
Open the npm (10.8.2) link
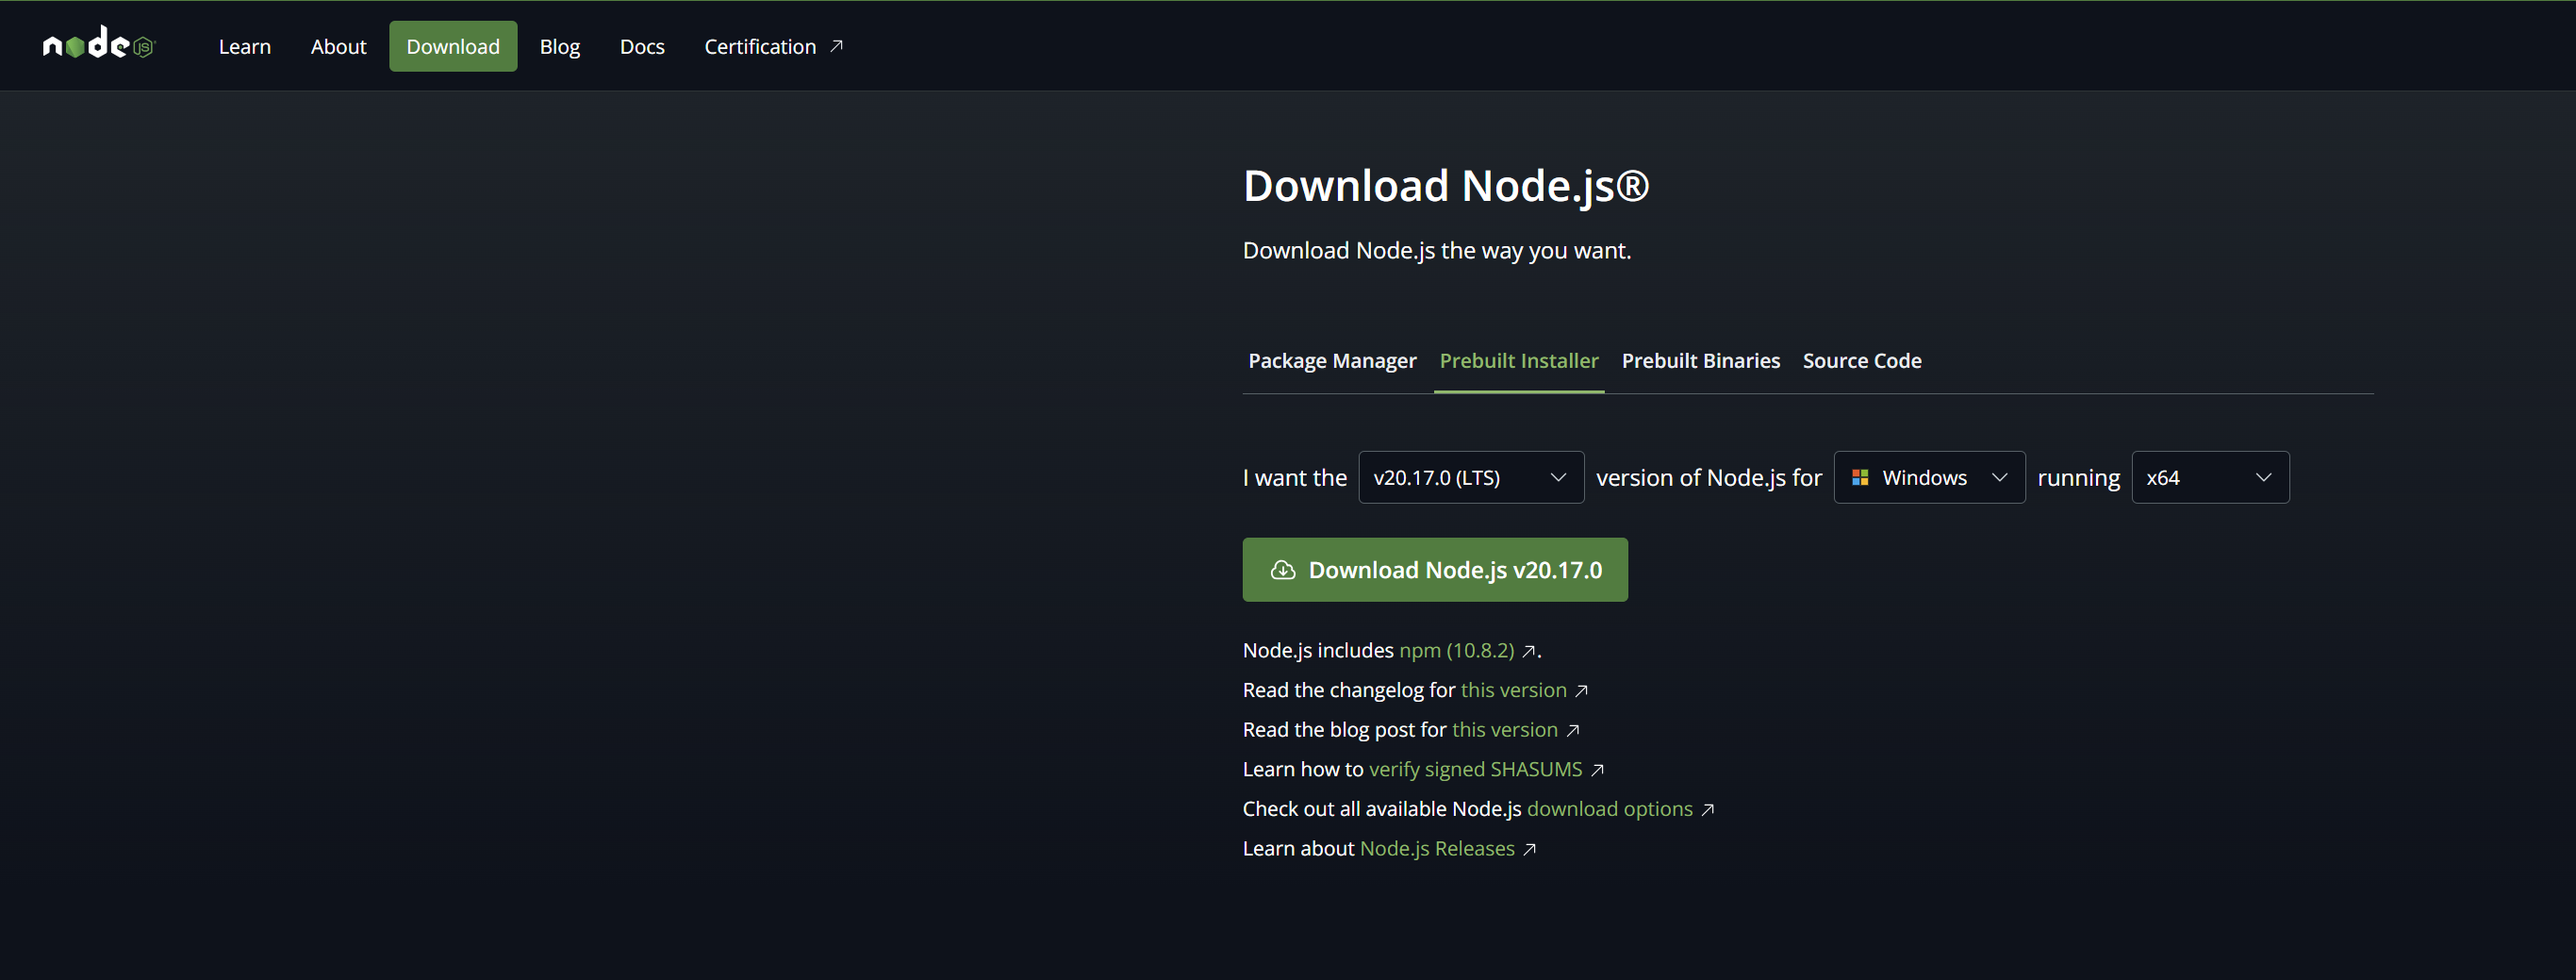click(x=1457, y=651)
